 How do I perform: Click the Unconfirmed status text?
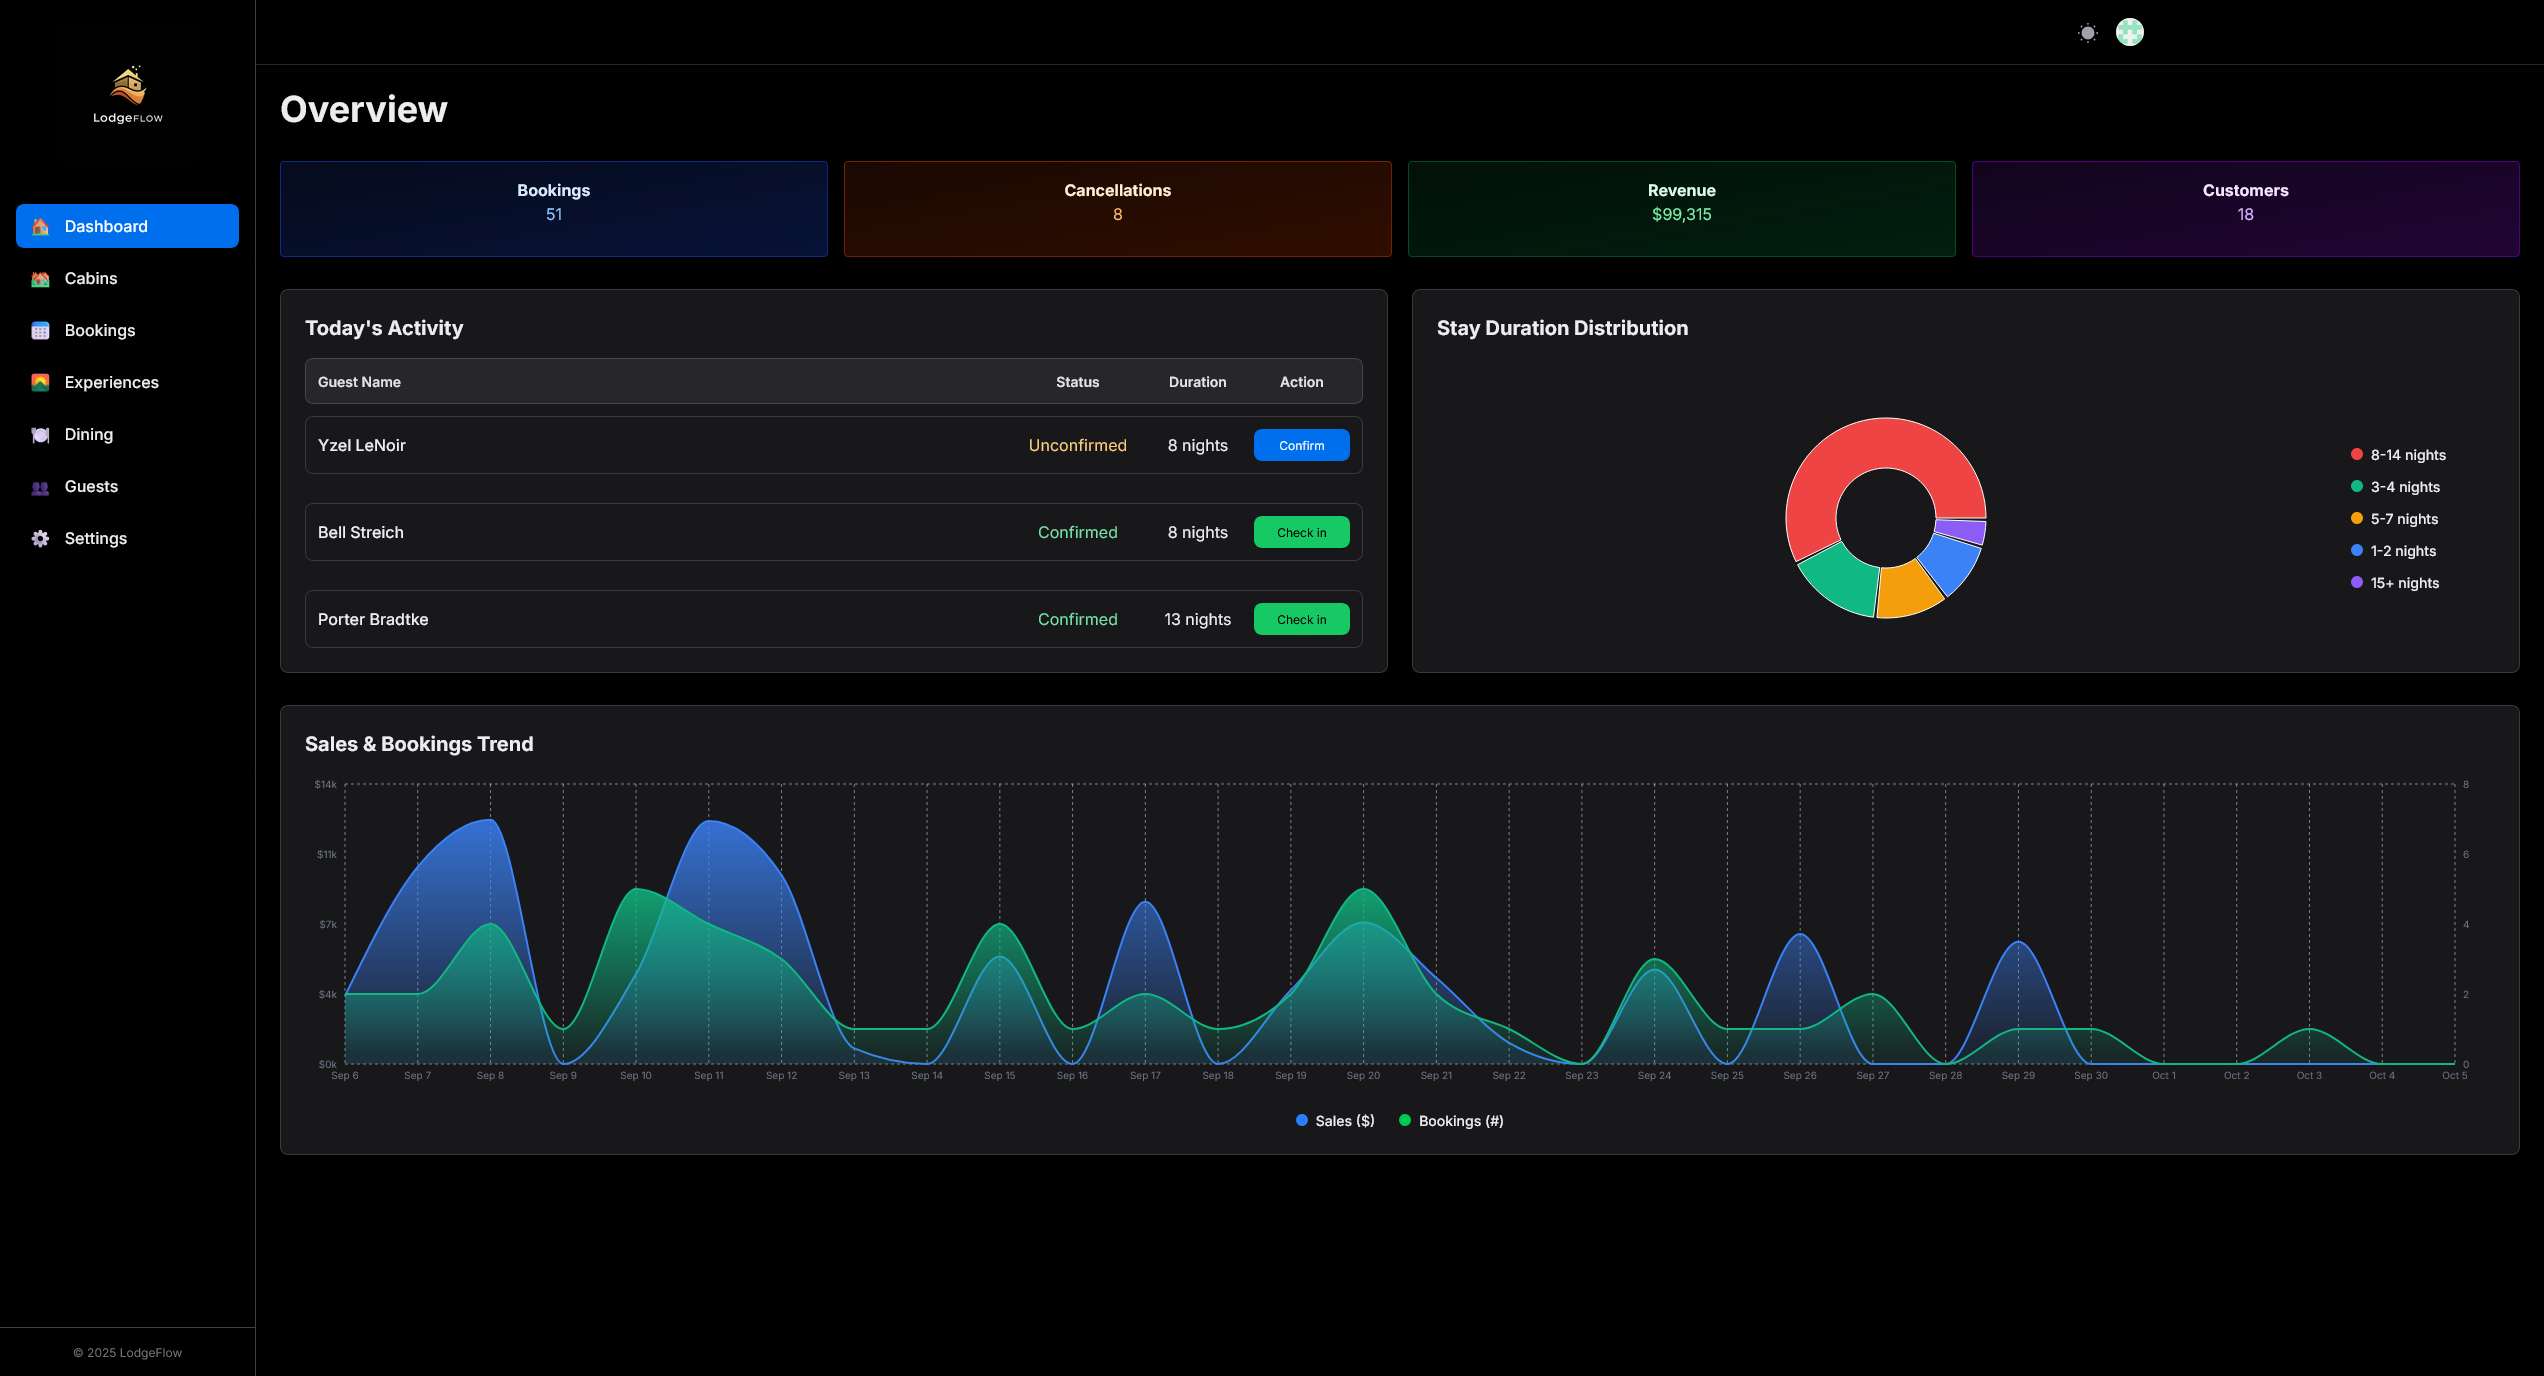pyautogui.click(x=1077, y=445)
